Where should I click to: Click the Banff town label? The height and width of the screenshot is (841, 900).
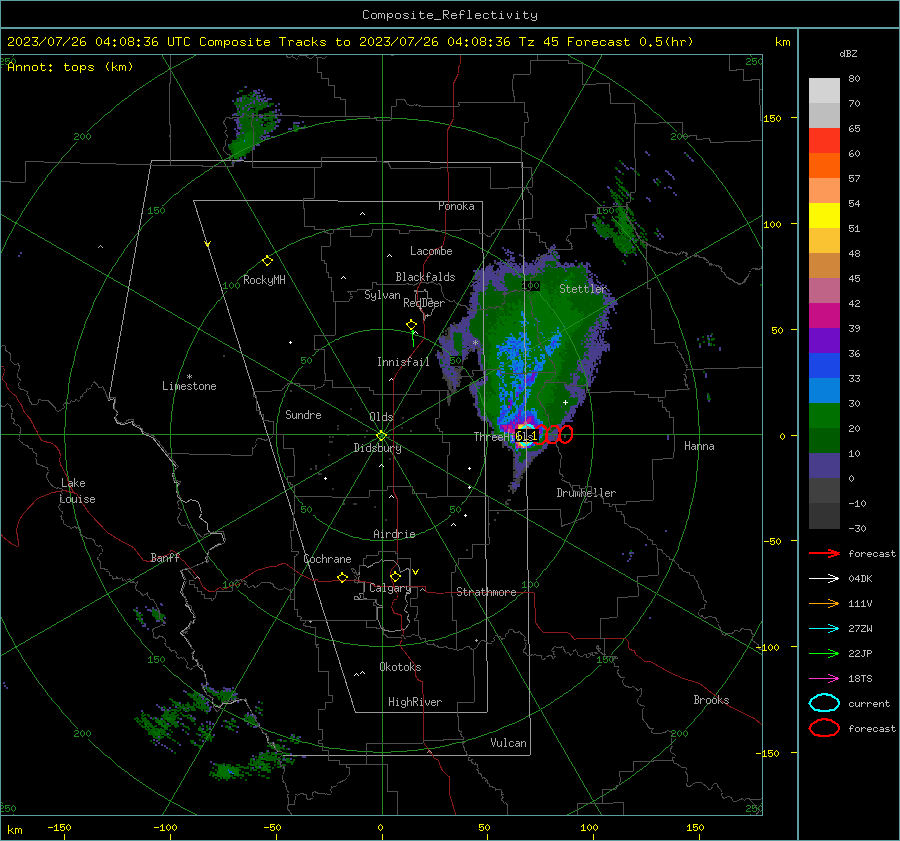(165, 557)
